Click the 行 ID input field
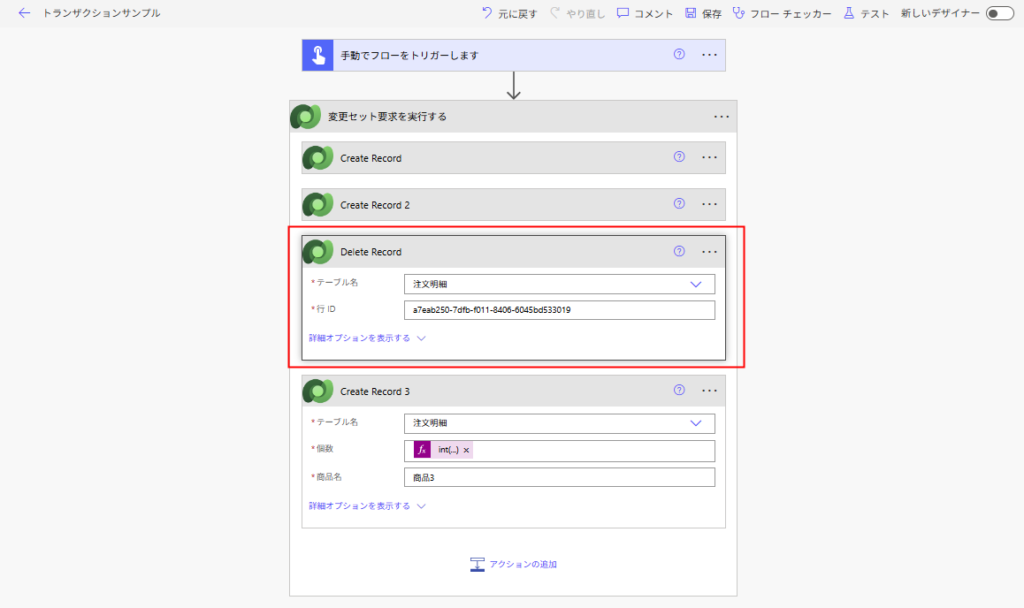This screenshot has height=608, width=1024. [x=559, y=310]
